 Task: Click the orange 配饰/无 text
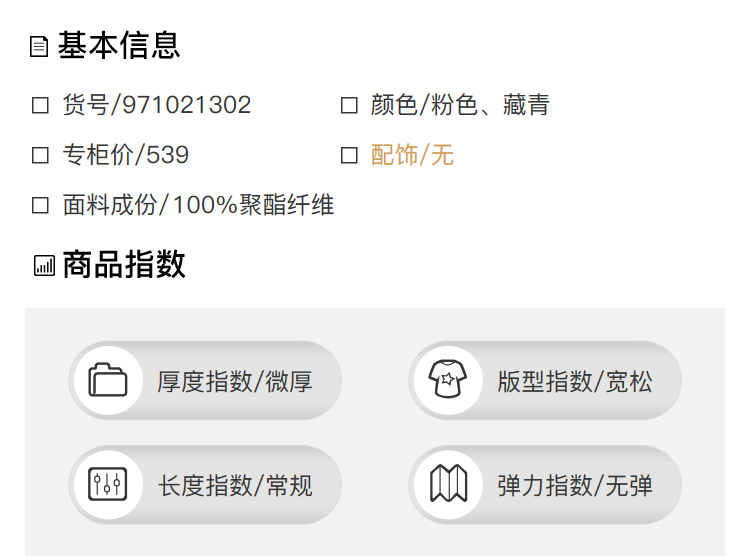point(412,156)
